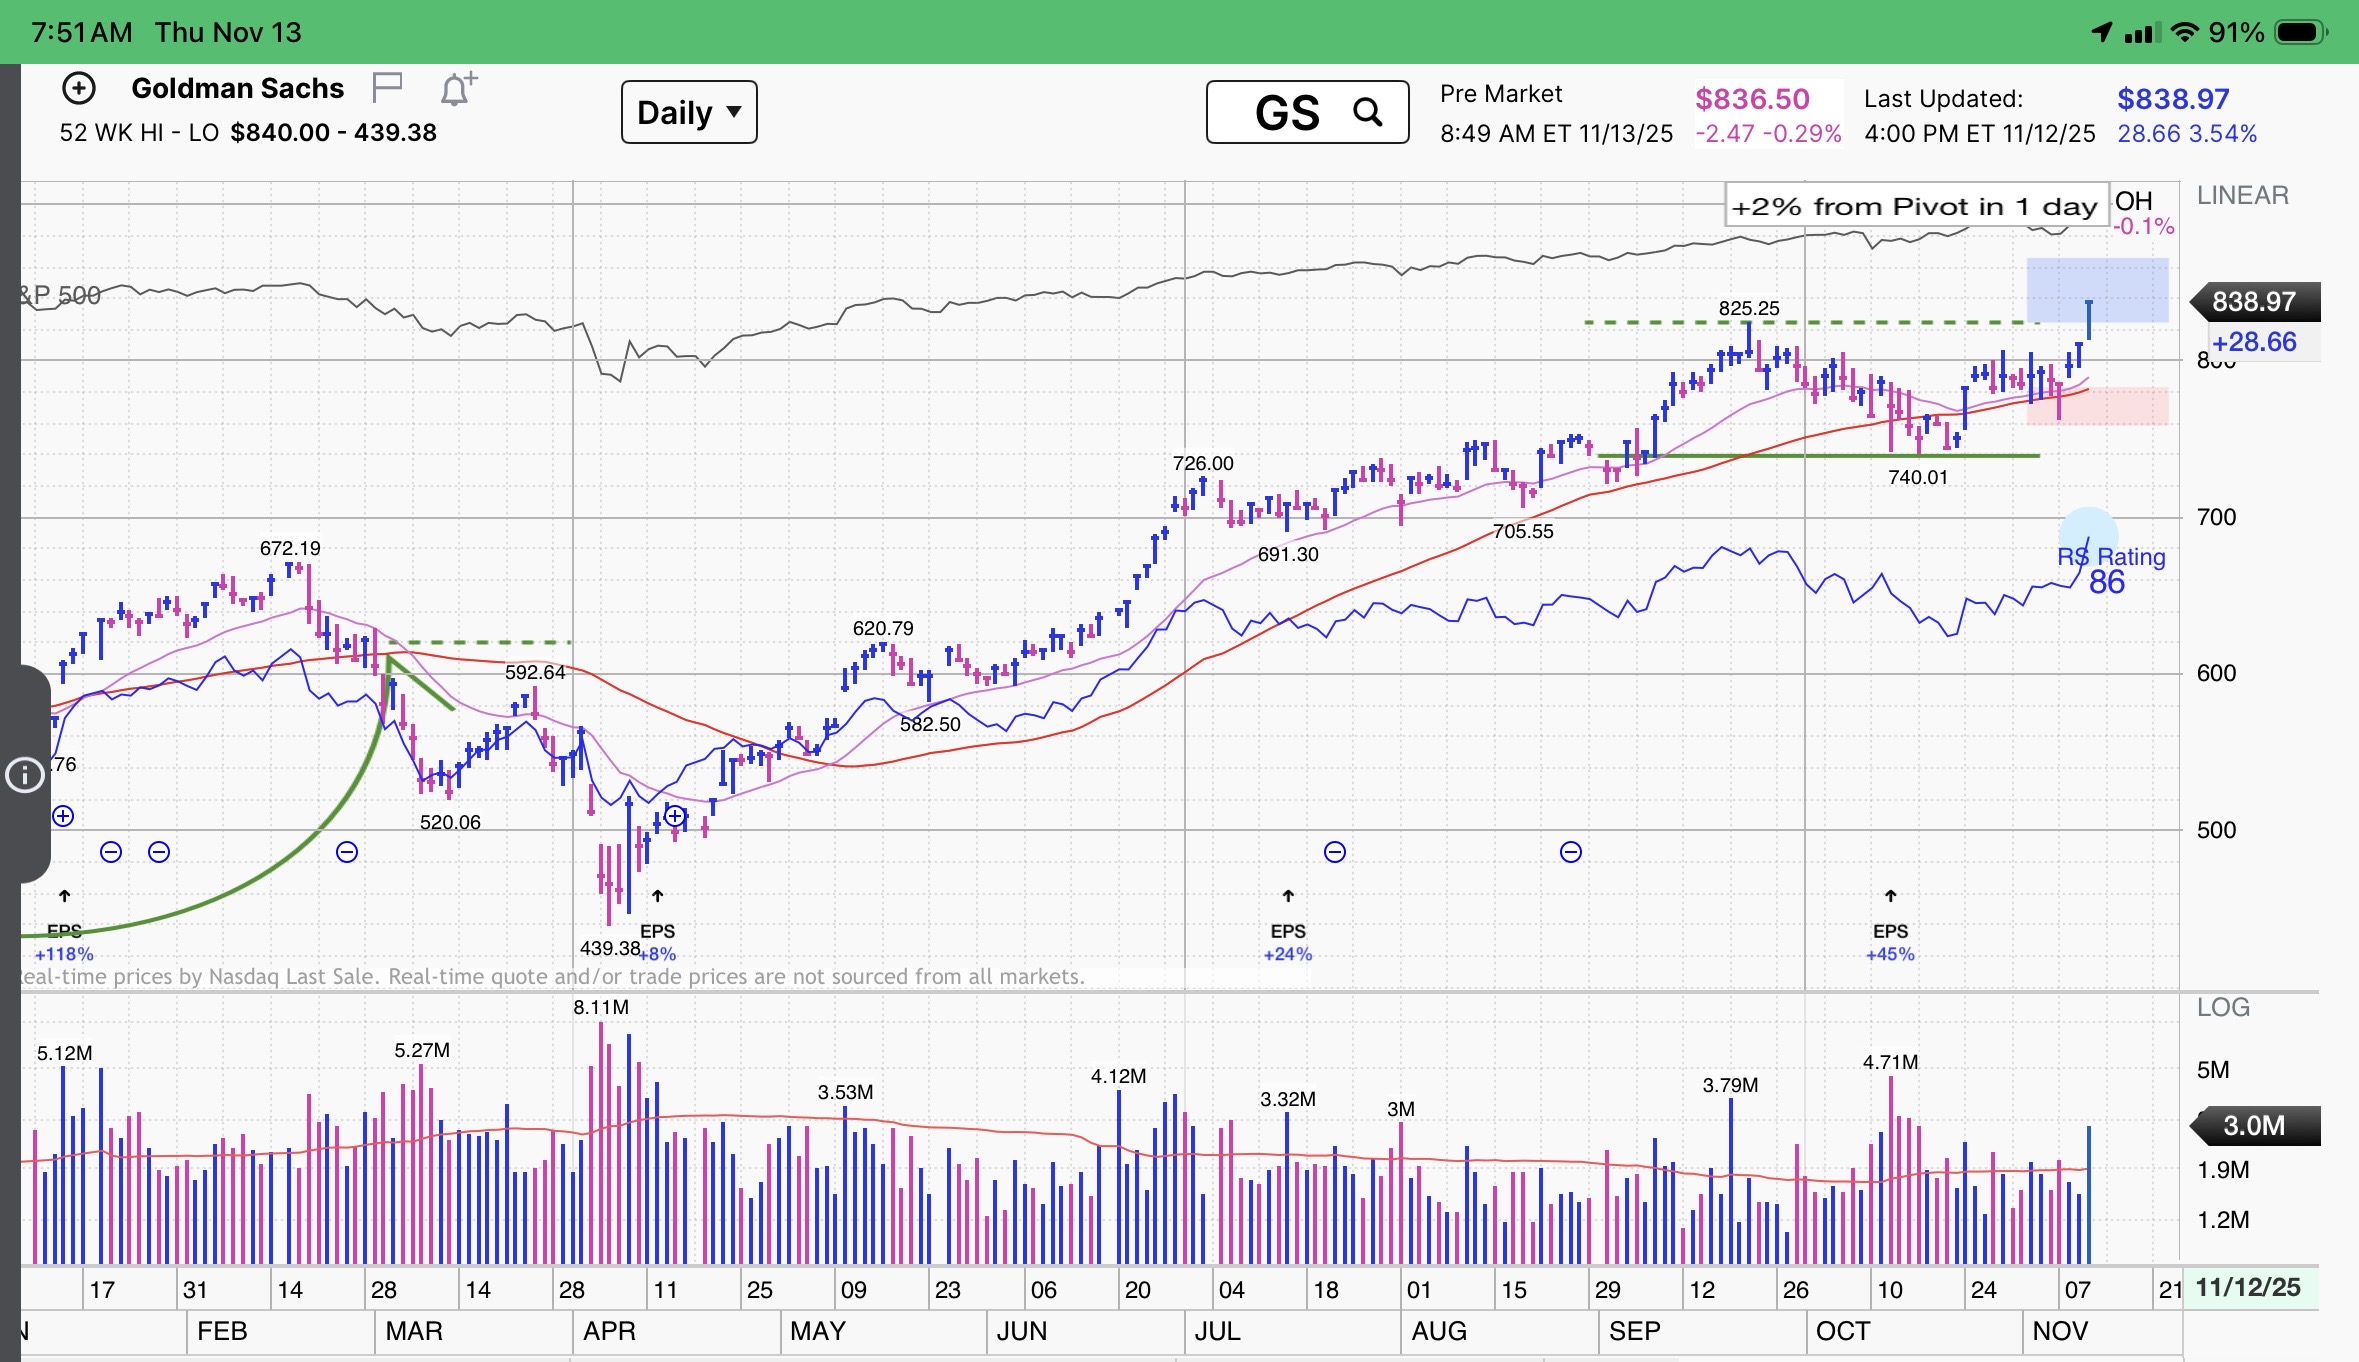Screen dimensions: 2359x1362
Task: Toggle the LOG volume scale label
Action: pyautogui.click(x=2223, y=1008)
